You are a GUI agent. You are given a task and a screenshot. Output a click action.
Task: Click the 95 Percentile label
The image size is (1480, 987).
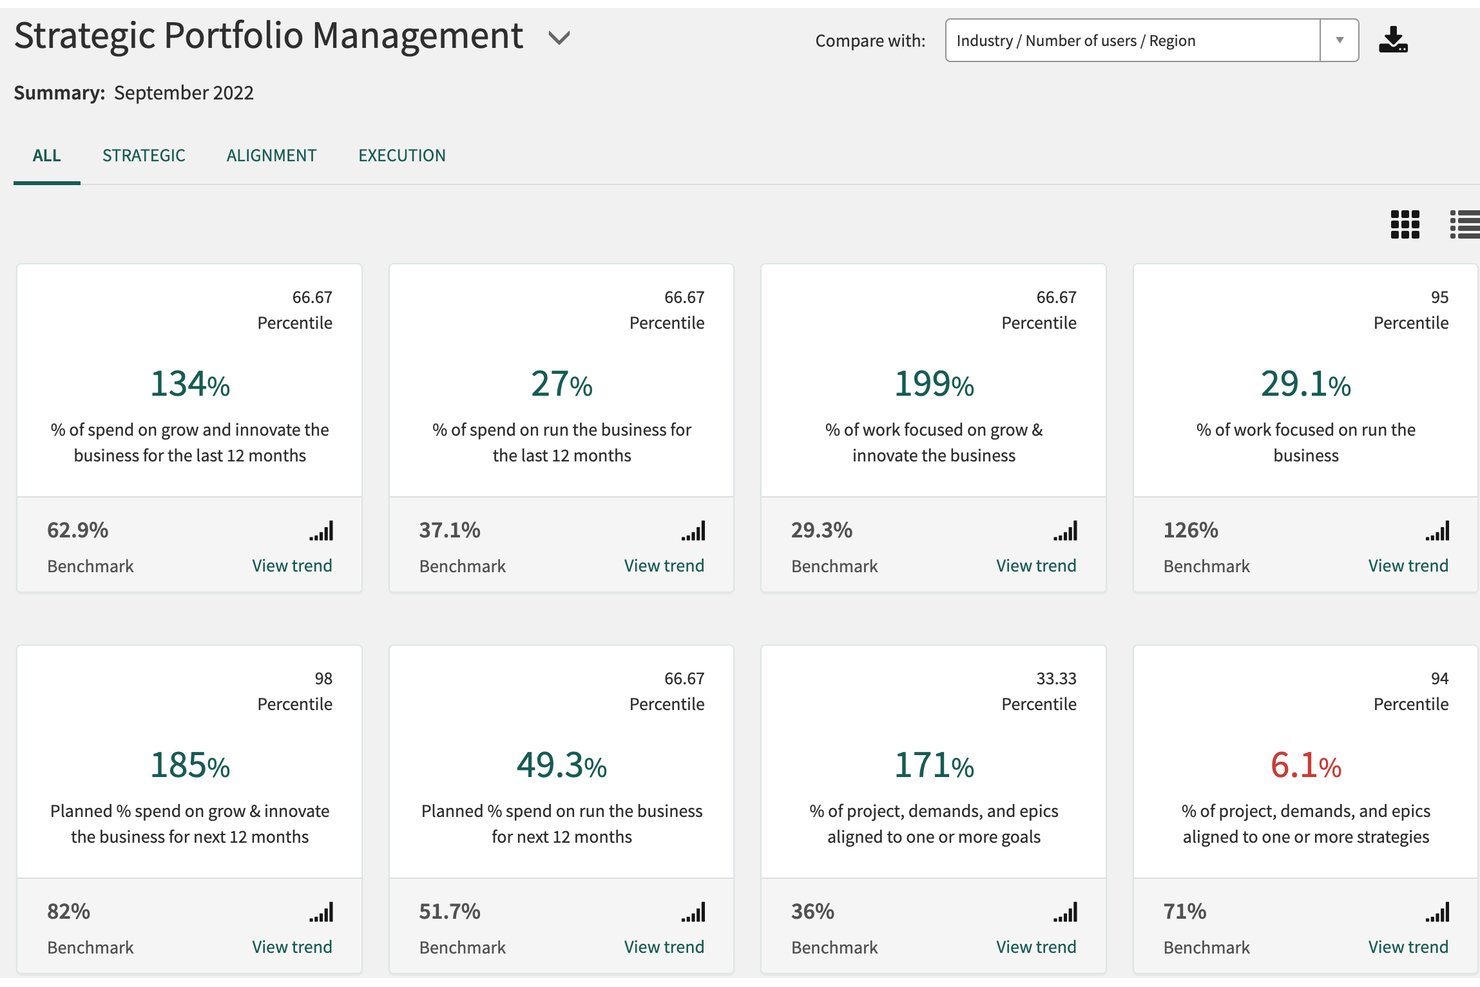pyautogui.click(x=1411, y=310)
